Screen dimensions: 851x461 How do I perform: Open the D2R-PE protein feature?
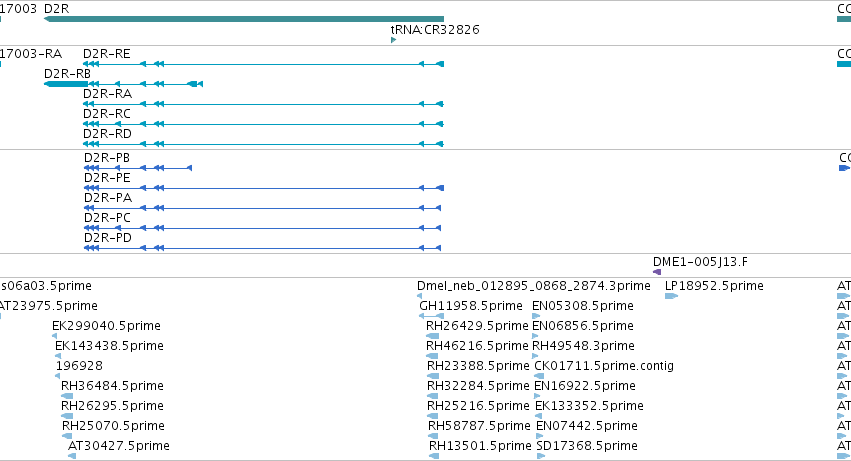pos(264,188)
